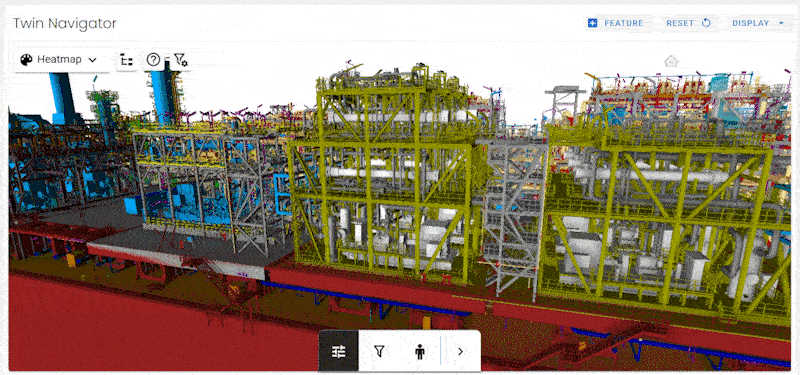The image size is (800, 375).
Task: Activate the person walk mode icon
Action: (x=419, y=351)
